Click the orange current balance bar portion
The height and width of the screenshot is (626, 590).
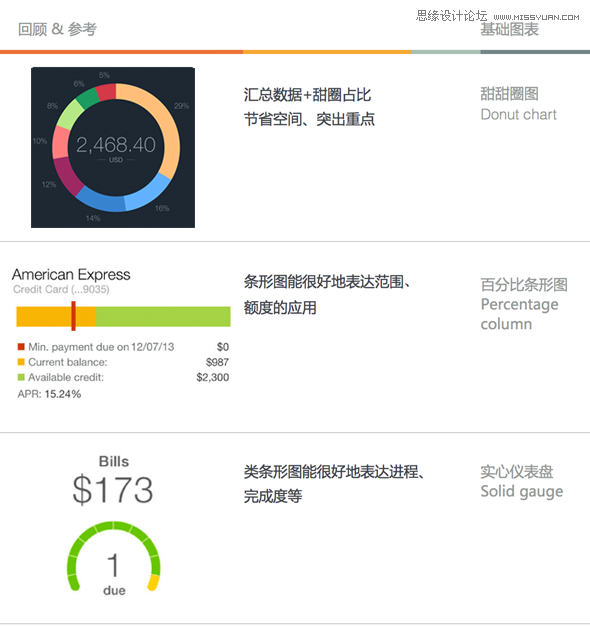click(x=56, y=317)
